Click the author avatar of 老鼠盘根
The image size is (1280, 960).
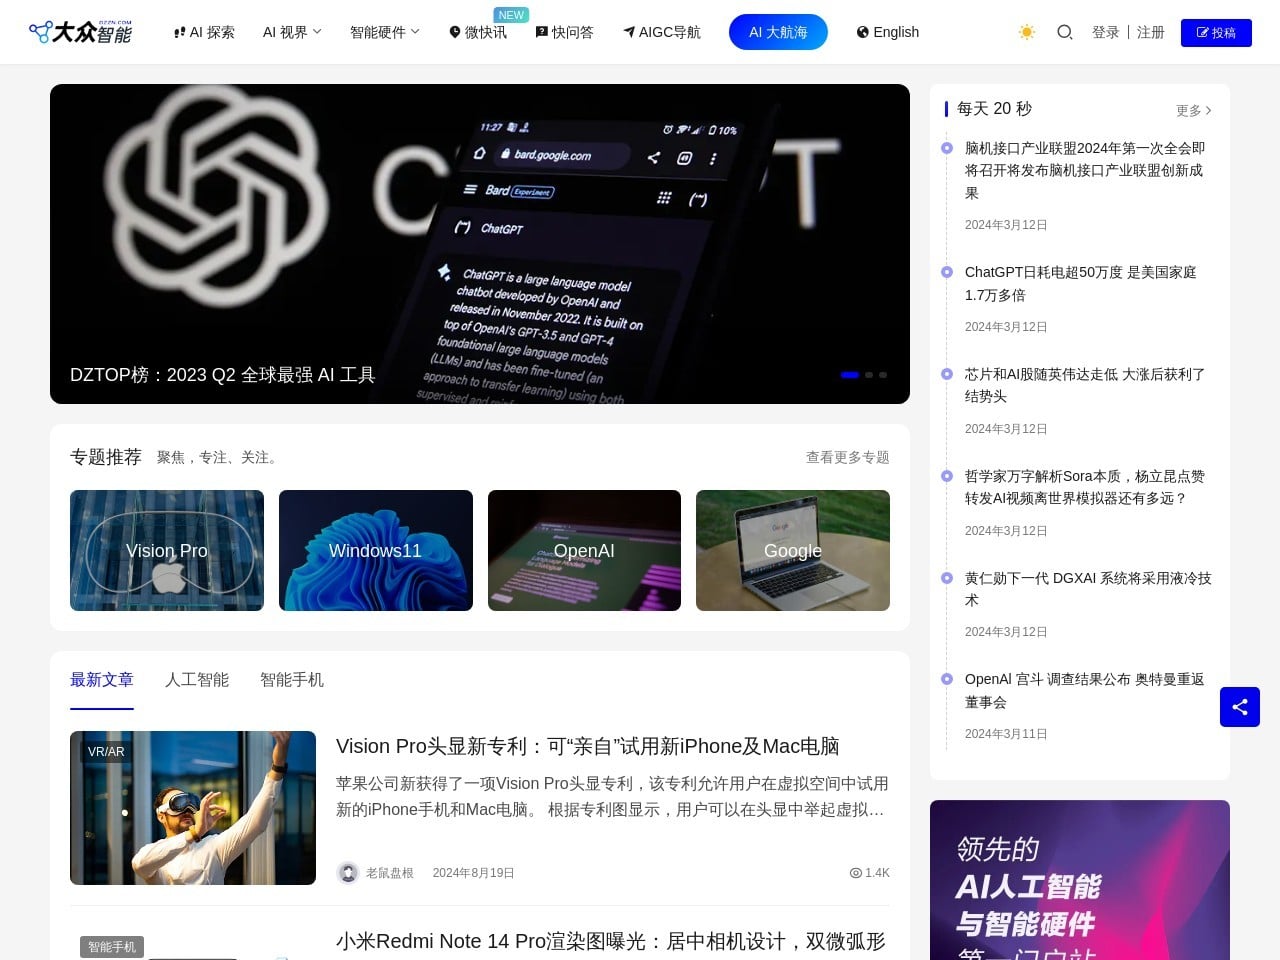click(x=348, y=872)
